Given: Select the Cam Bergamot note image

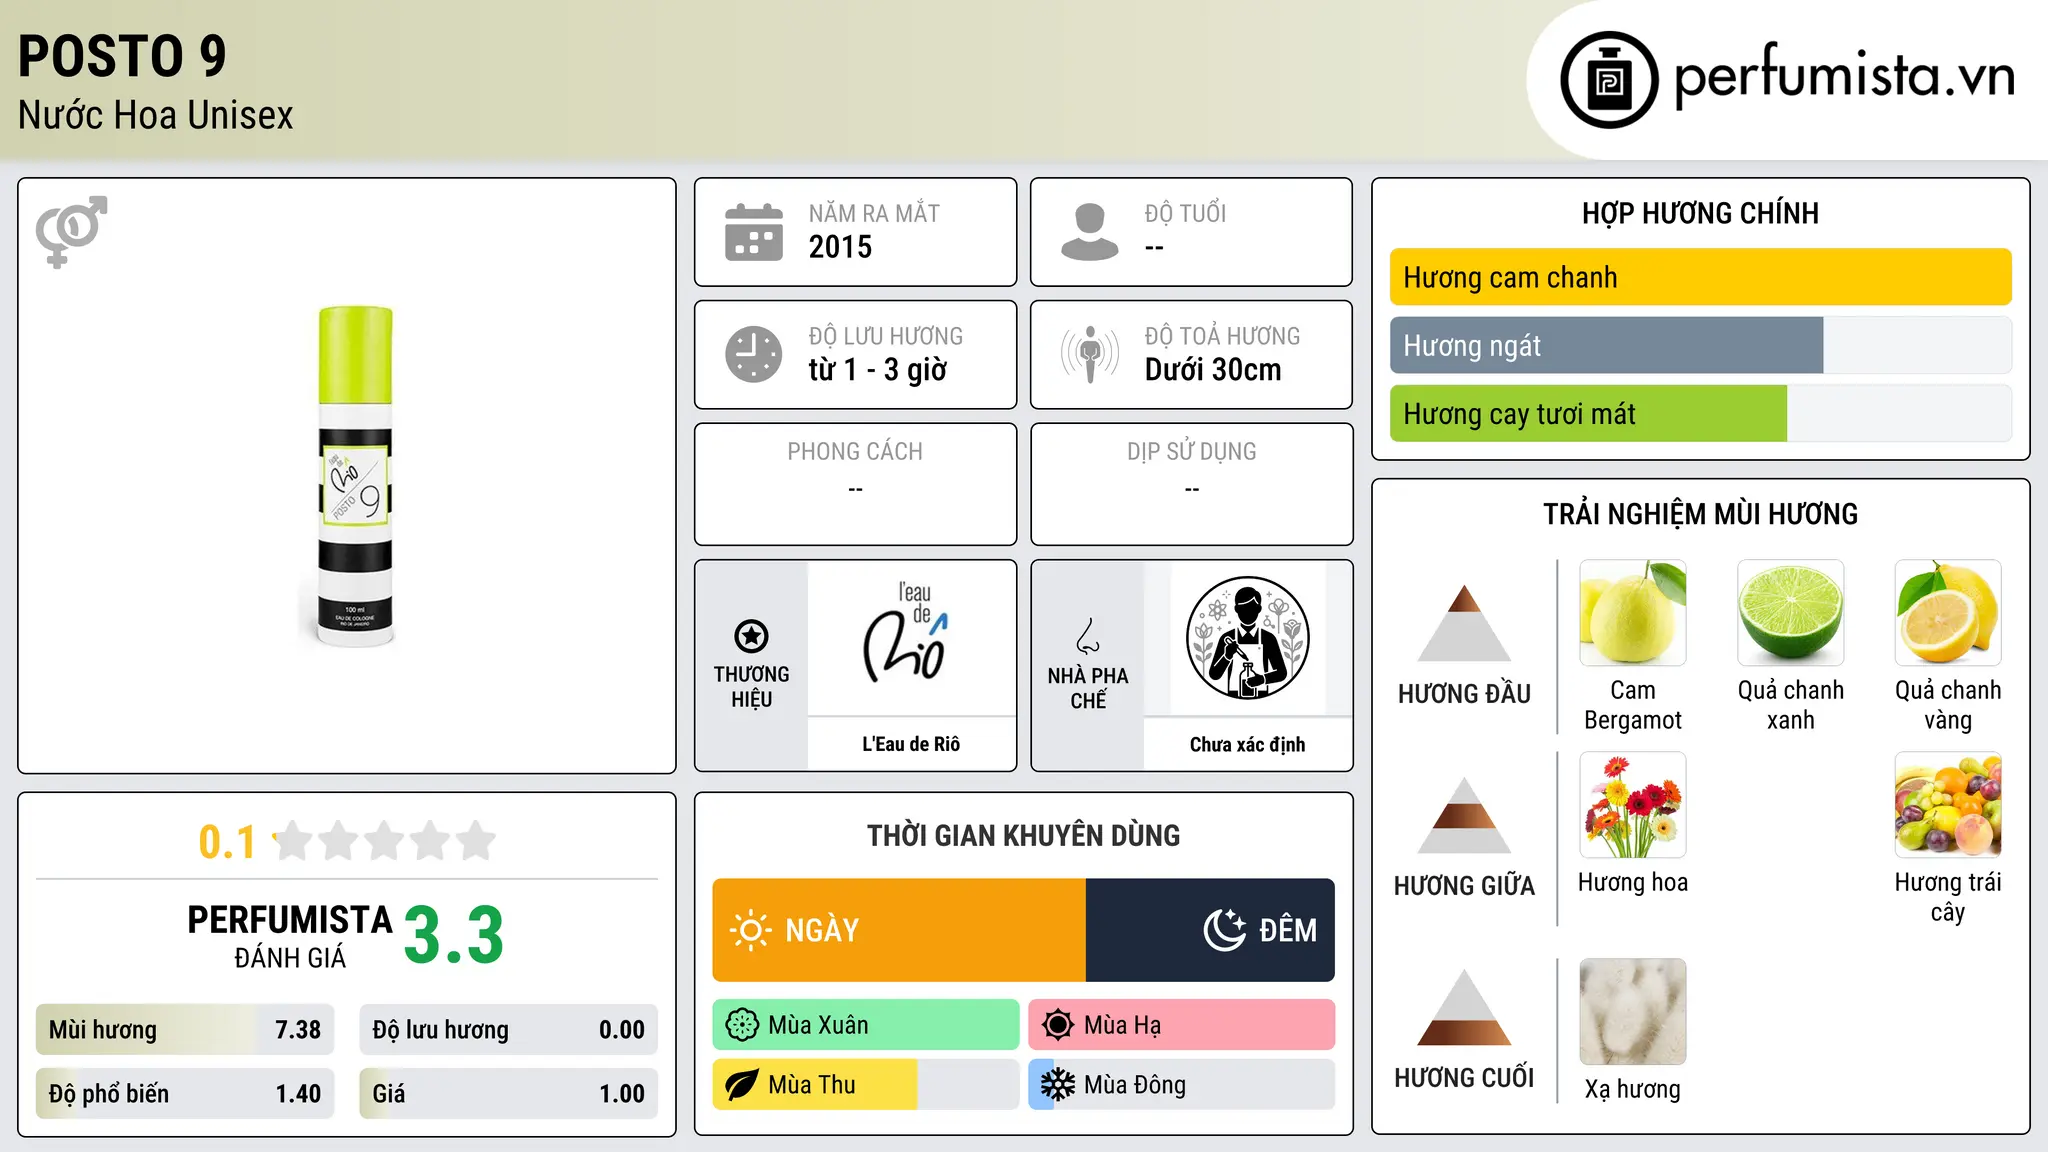Looking at the screenshot, I should click(1633, 613).
